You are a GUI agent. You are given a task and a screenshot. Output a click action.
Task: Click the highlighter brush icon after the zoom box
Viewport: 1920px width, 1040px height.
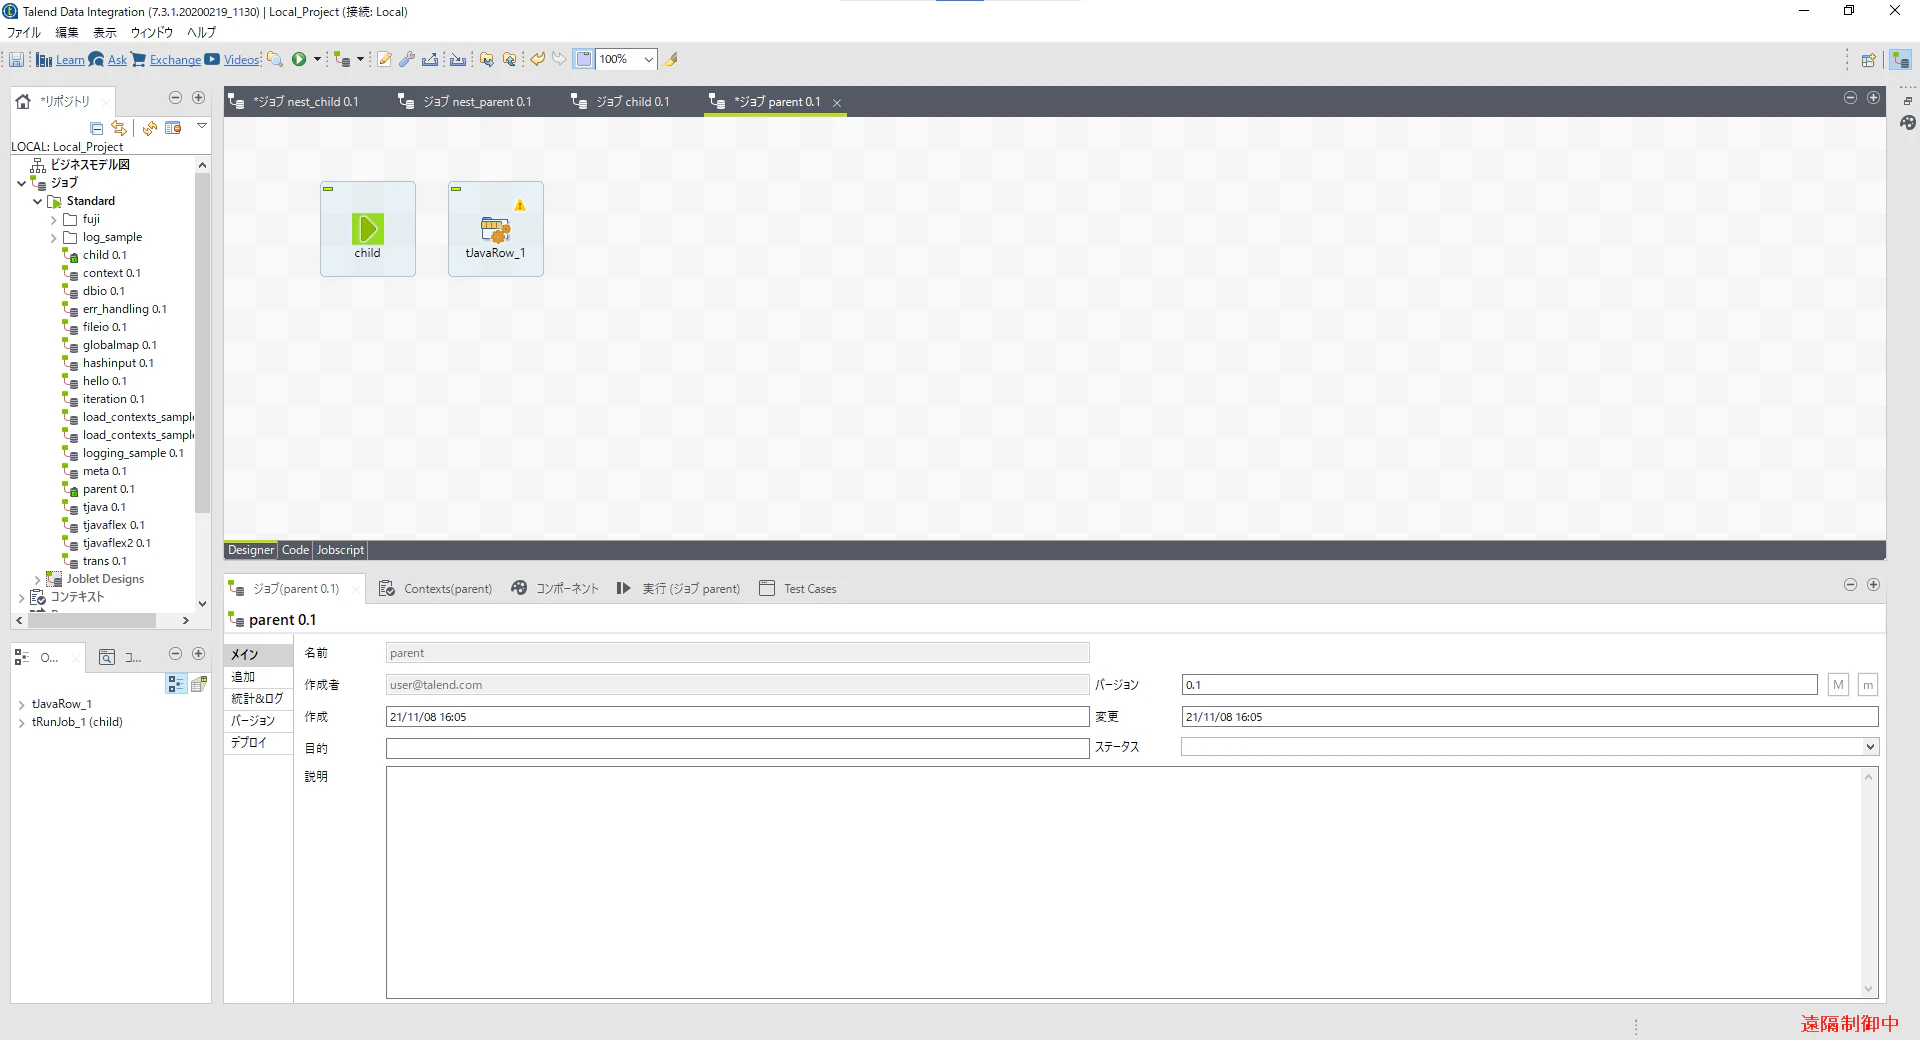(671, 59)
